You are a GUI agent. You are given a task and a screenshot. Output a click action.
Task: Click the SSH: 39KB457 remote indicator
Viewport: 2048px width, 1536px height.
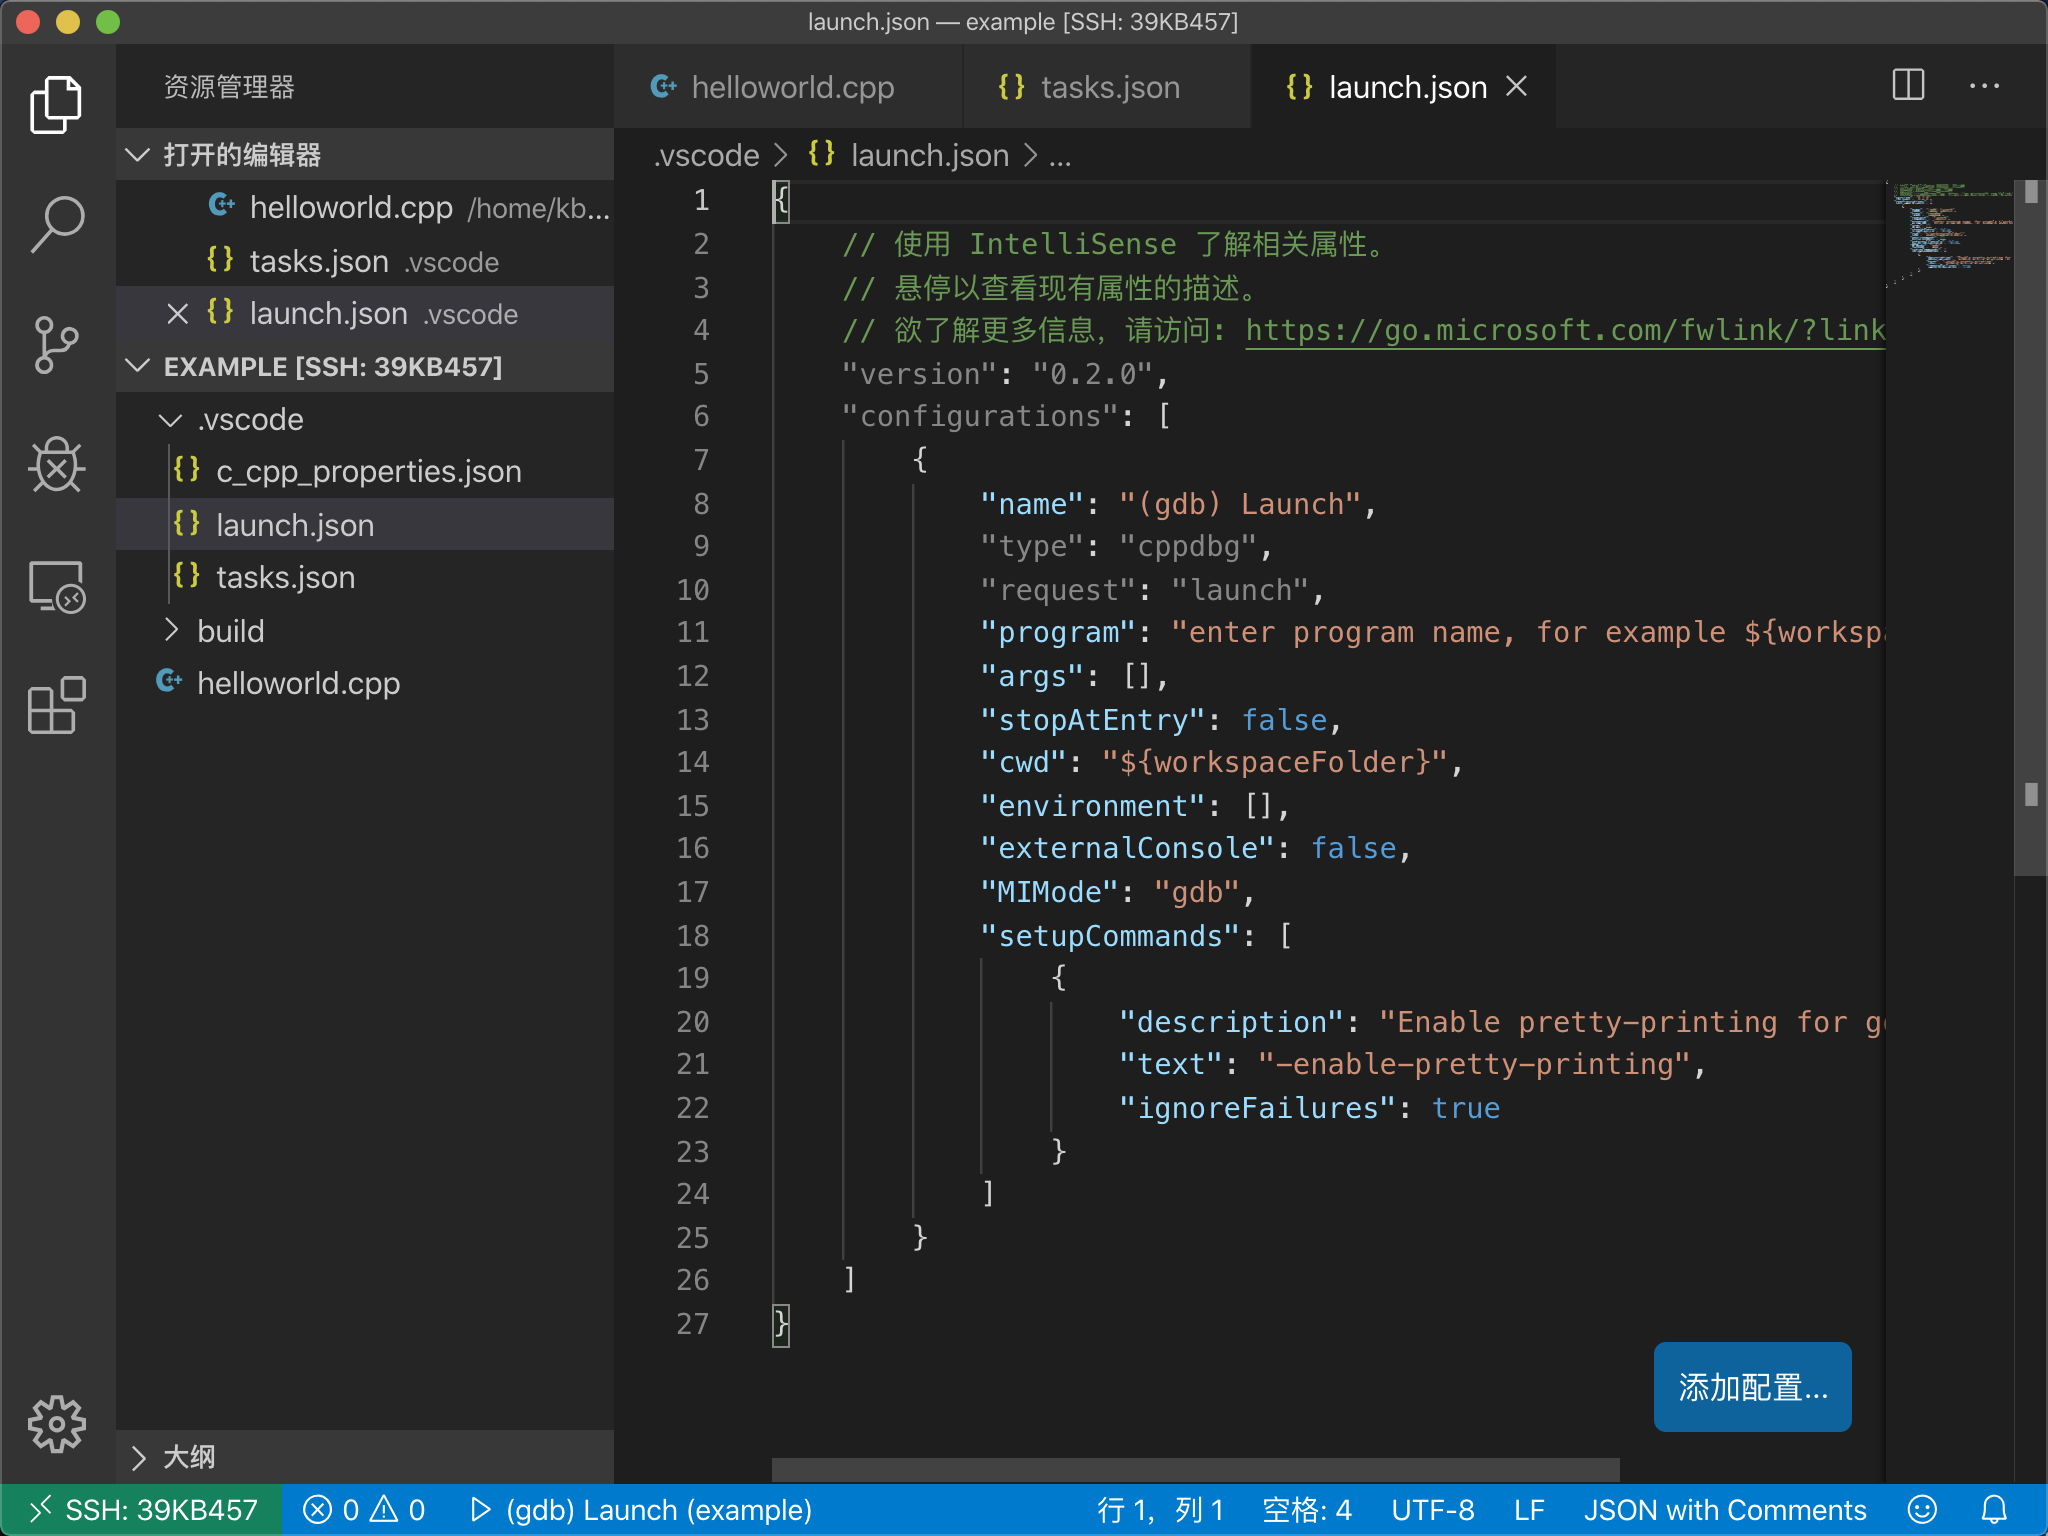[142, 1509]
